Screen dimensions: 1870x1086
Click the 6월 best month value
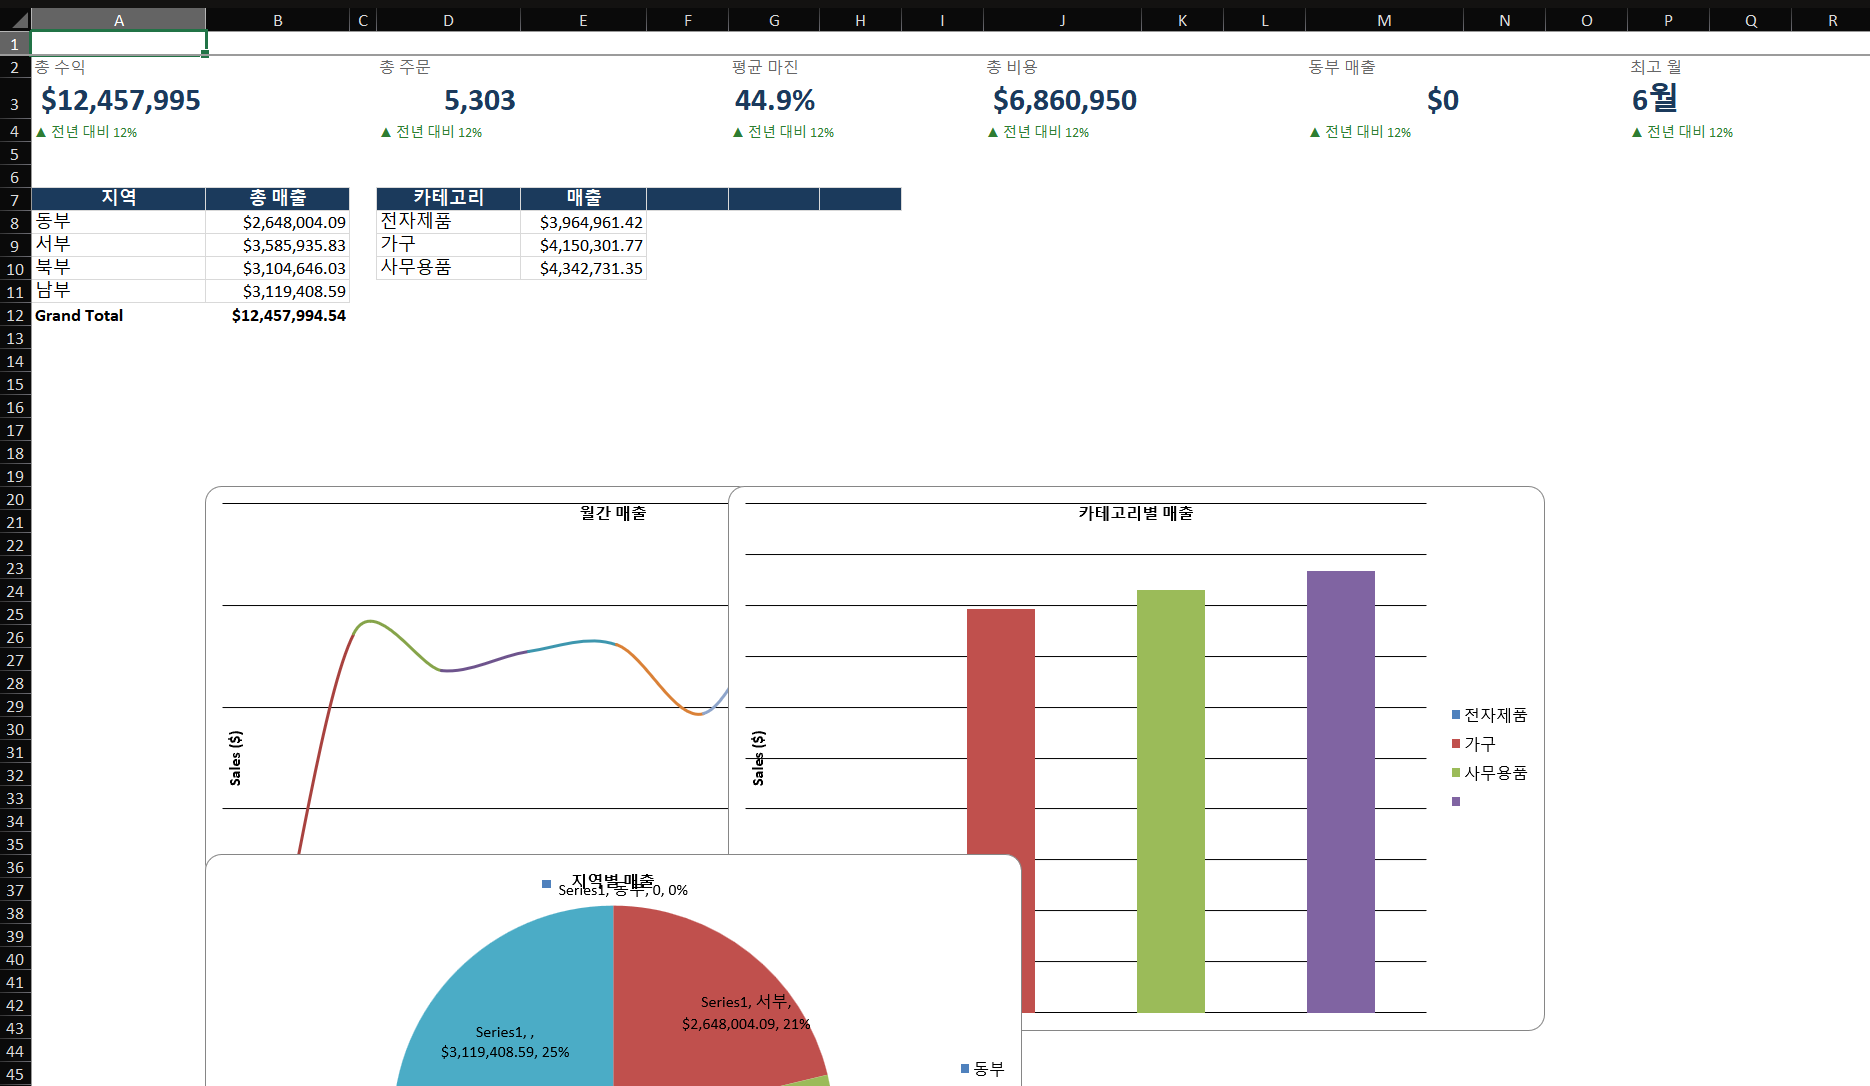1655,98
